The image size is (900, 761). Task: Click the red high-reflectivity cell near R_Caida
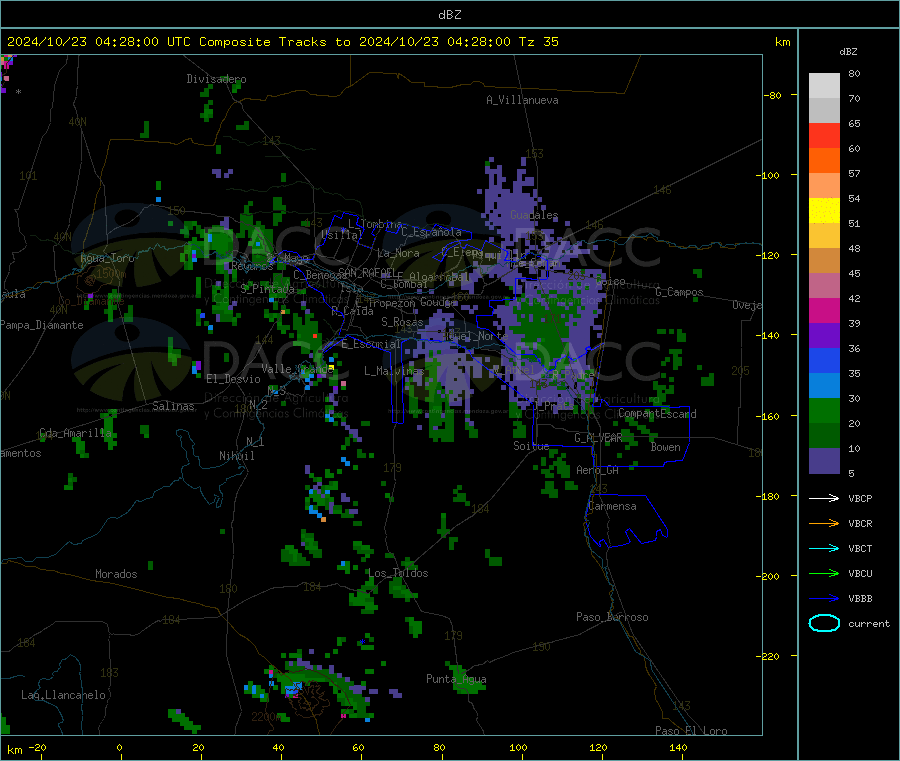315,336
